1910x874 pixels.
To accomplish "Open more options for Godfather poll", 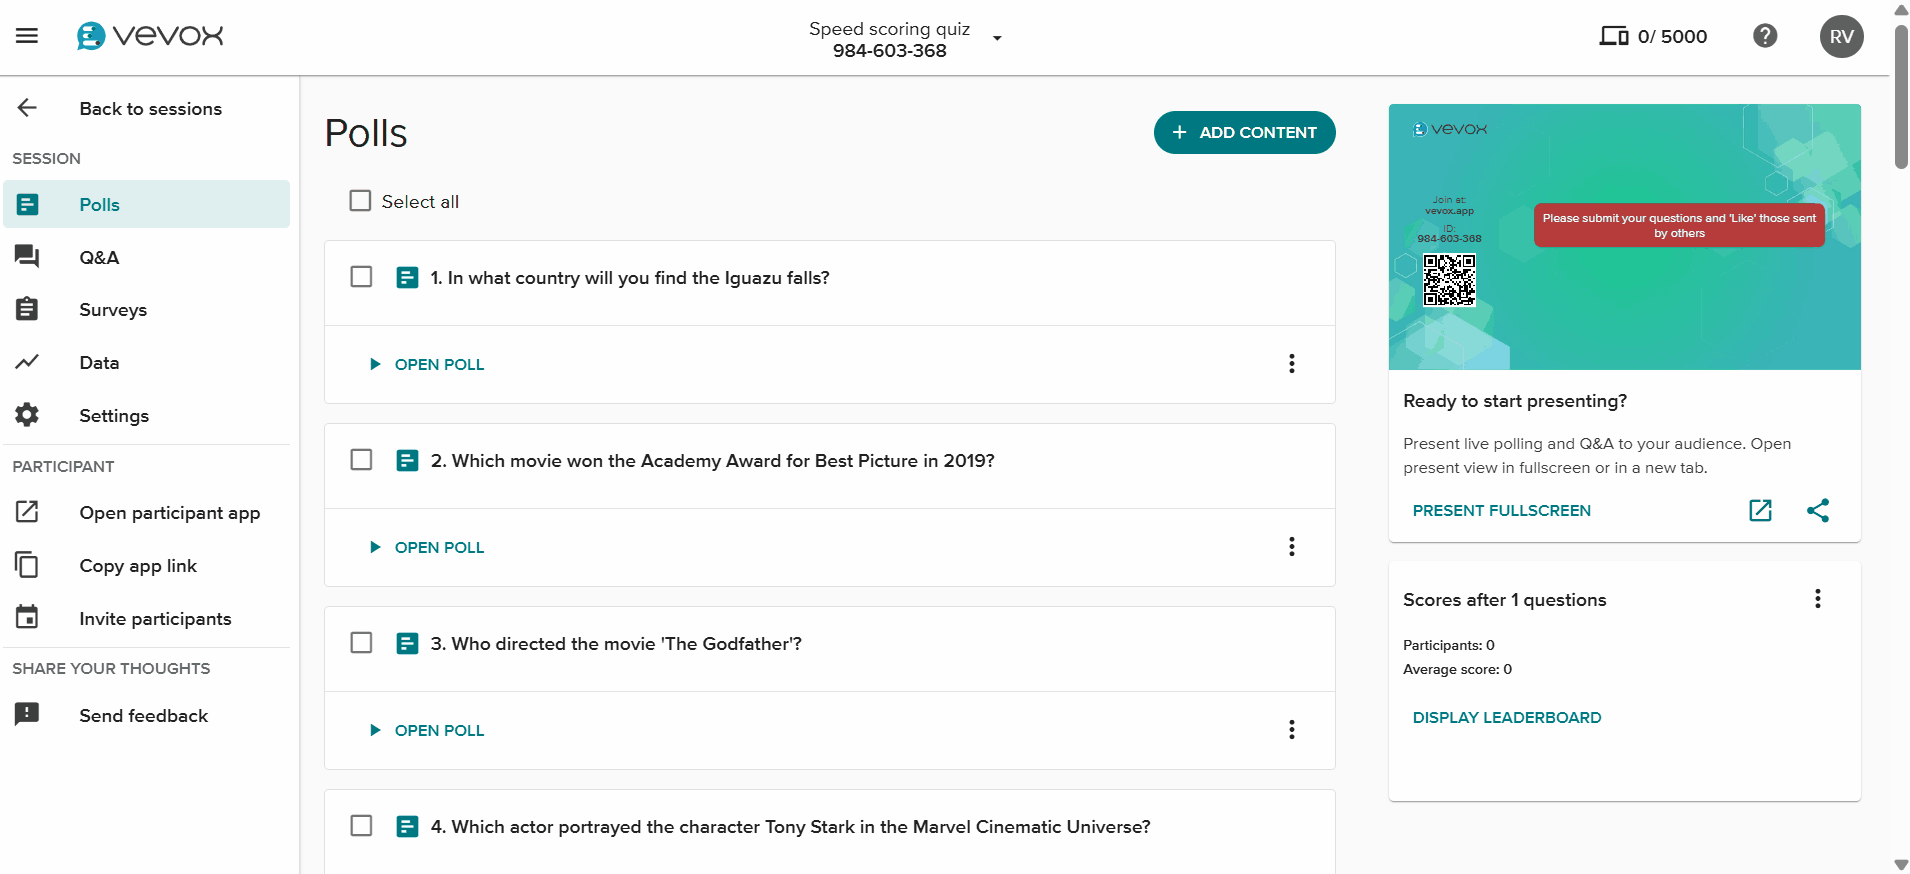I will pyautogui.click(x=1292, y=729).
